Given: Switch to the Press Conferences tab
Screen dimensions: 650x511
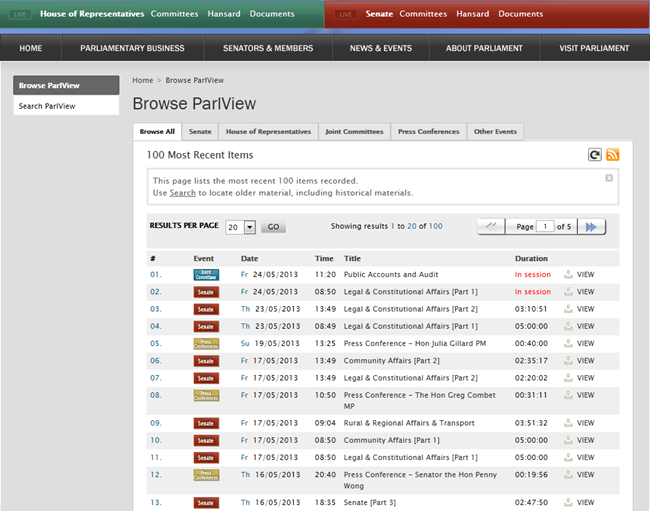Looking at the screenshot, I should (x=428, y=132).
